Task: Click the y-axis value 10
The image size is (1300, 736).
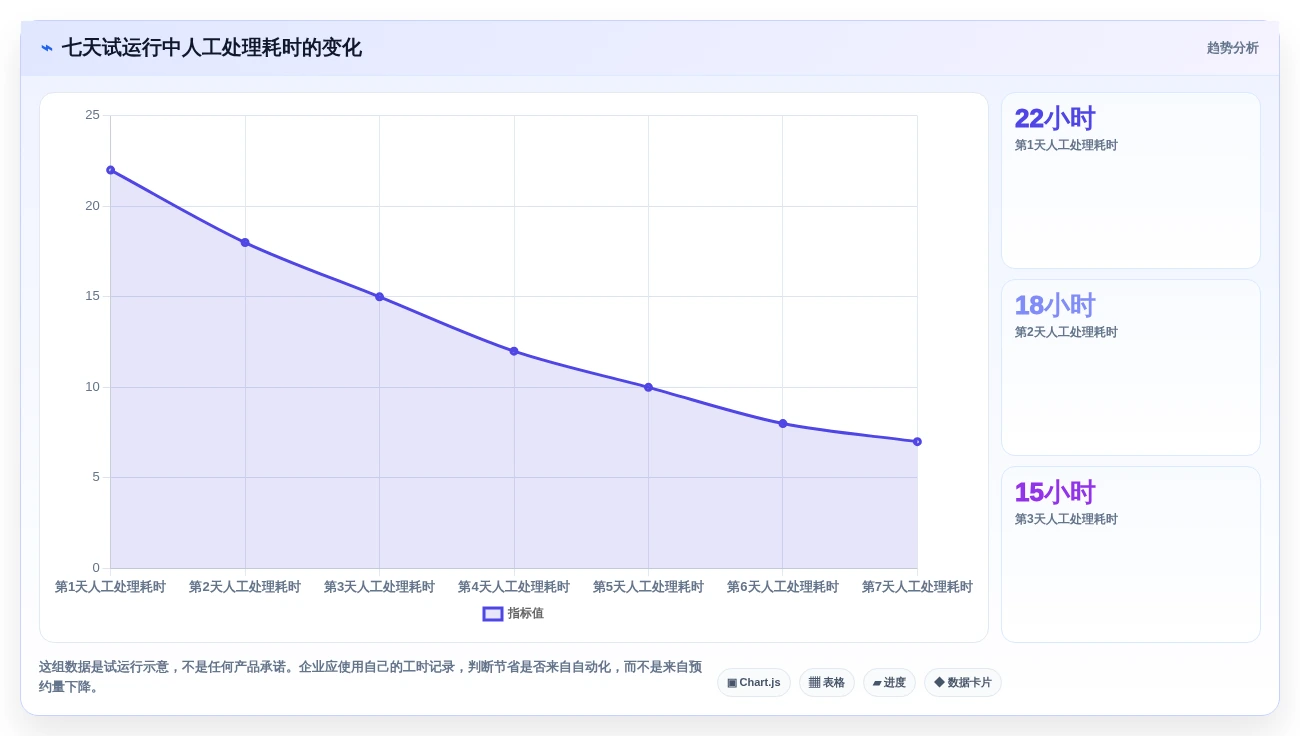Action: 92,387
